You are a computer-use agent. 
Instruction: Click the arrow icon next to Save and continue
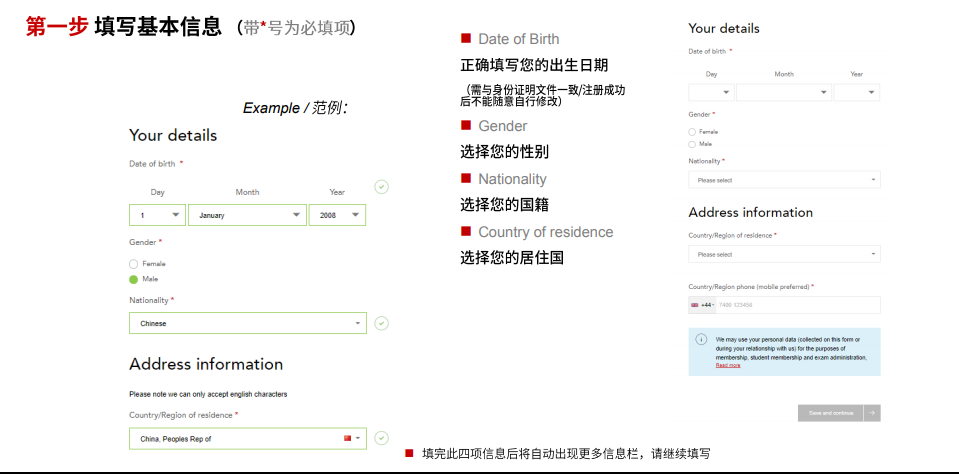872,412
